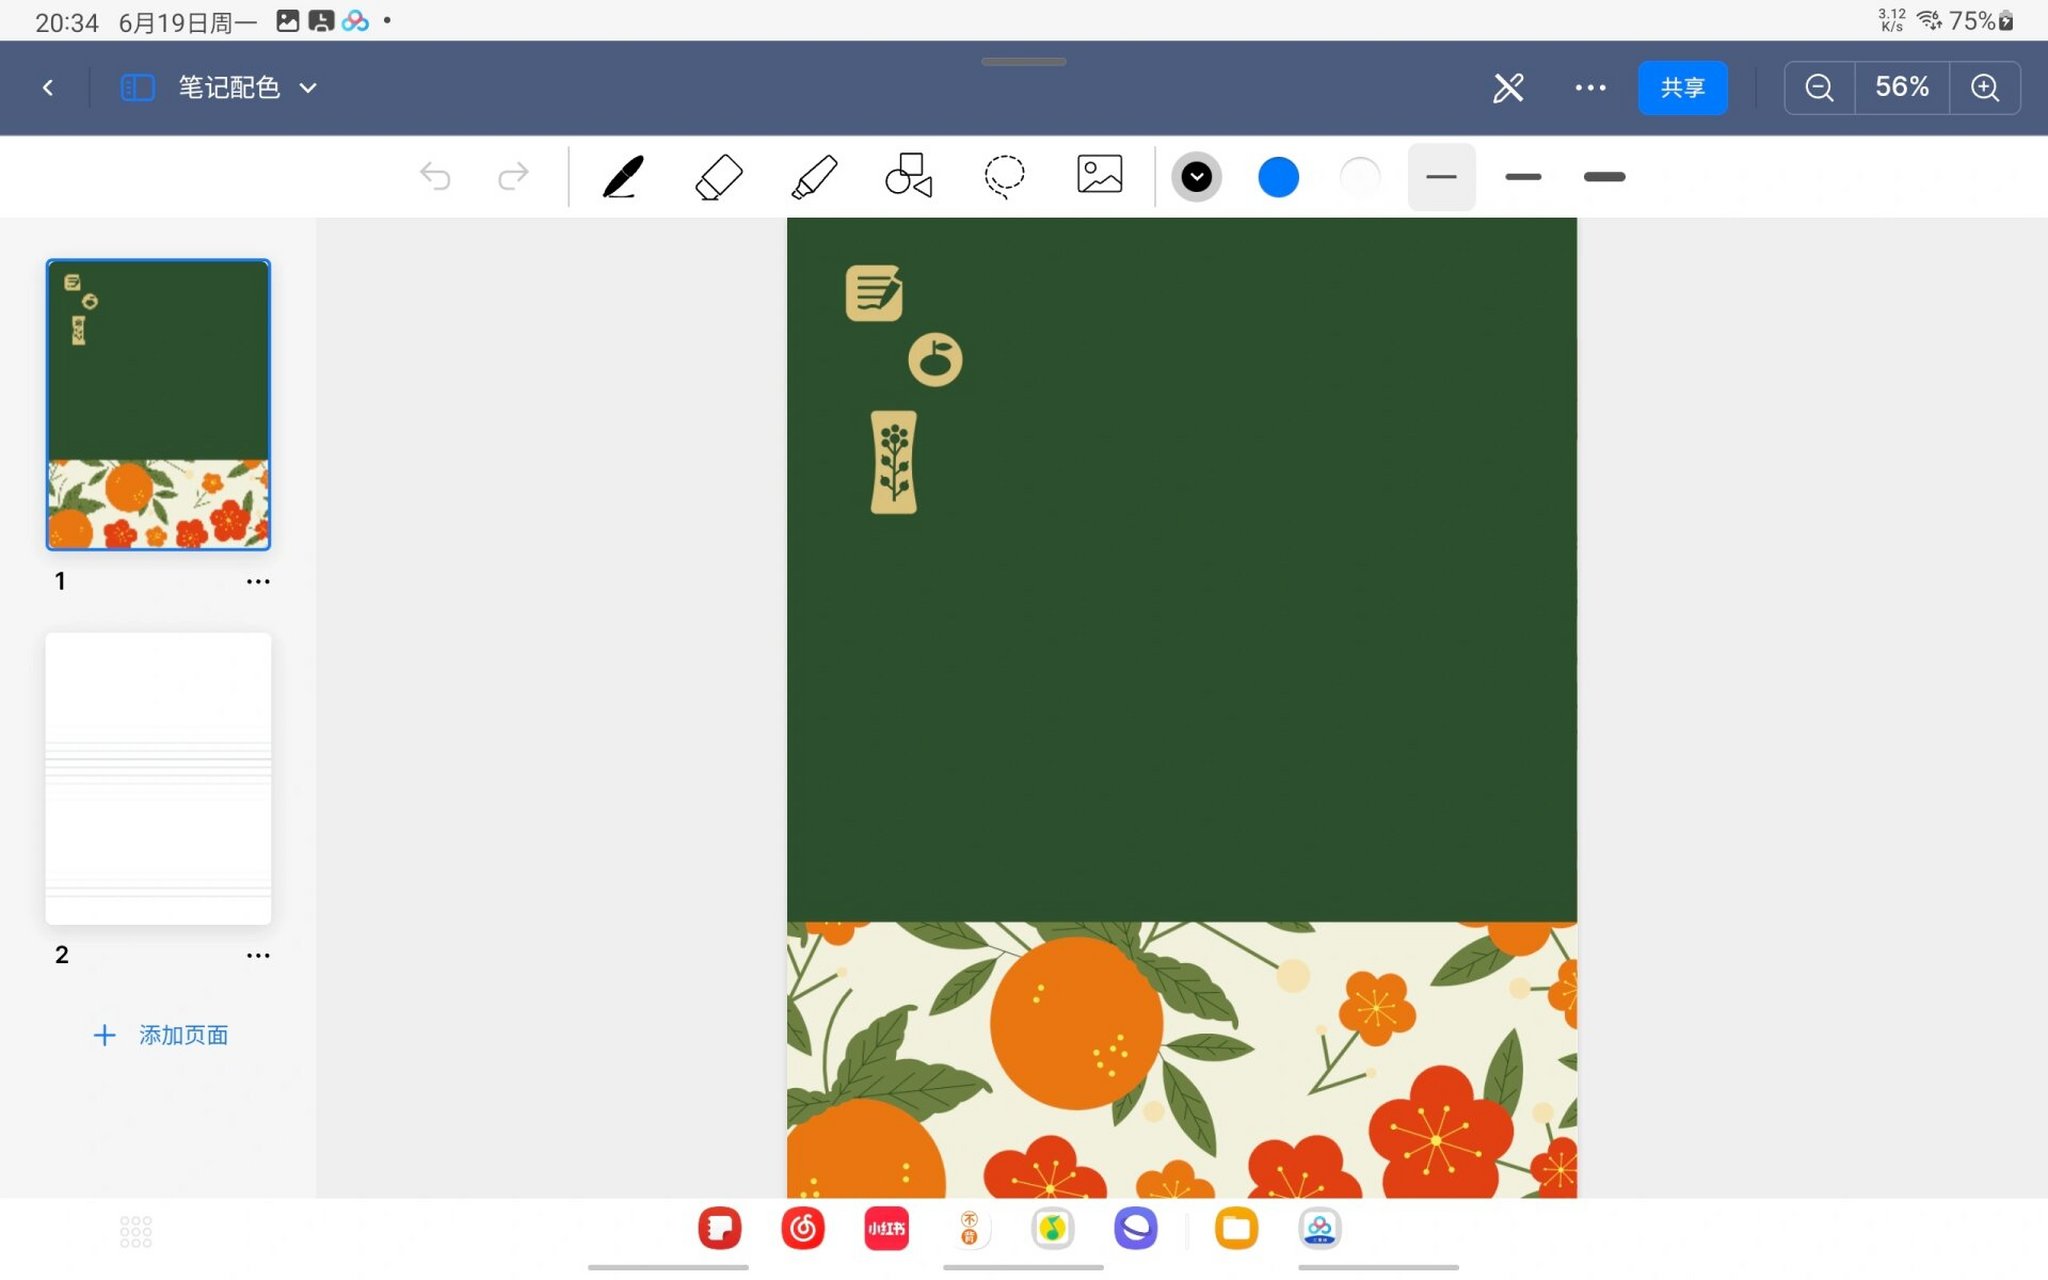Open page 2 blank thumbnail
Image resolution: width=2048 pixels, height=1280 pixels.
click(x=158, y=778)
